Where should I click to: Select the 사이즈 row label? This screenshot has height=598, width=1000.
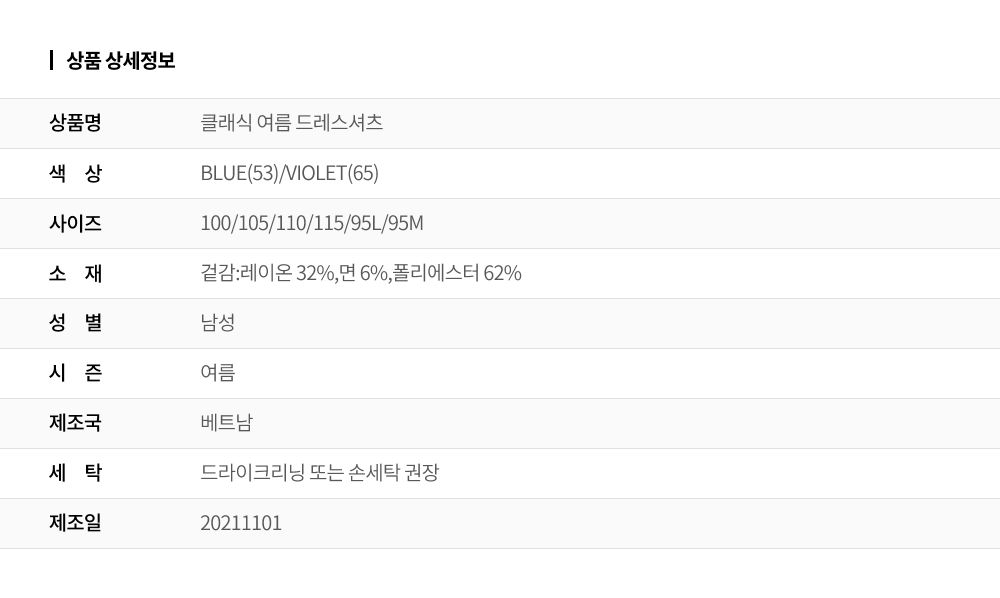pyautogui.click(x=75, y=223)
